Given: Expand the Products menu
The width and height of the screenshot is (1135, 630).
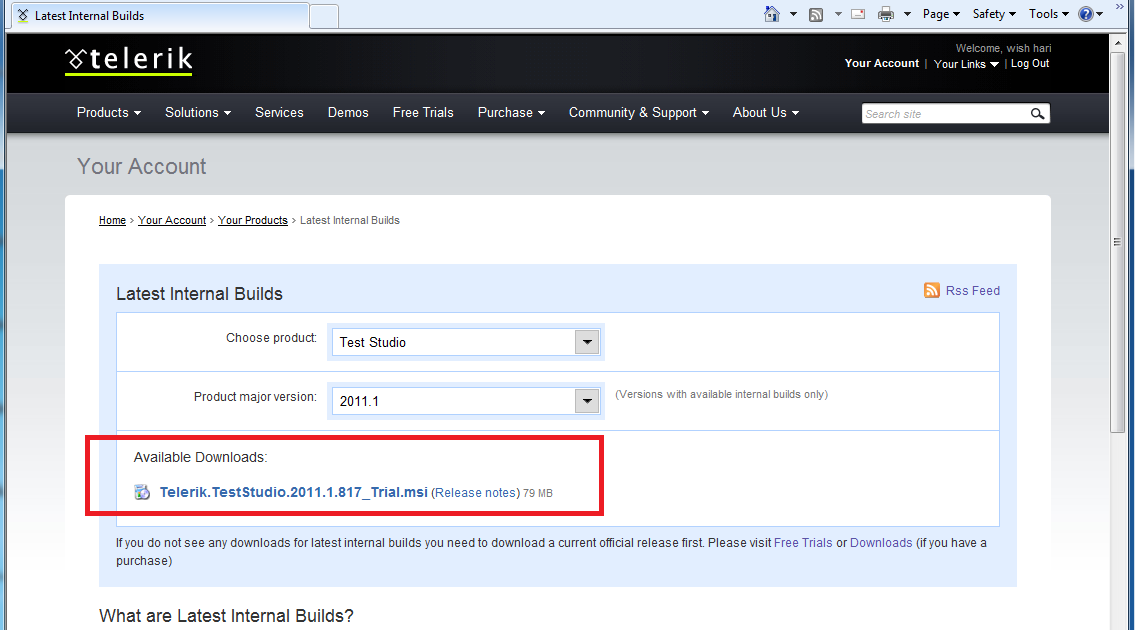Looking at the screenshot, I should pos(109,112).
